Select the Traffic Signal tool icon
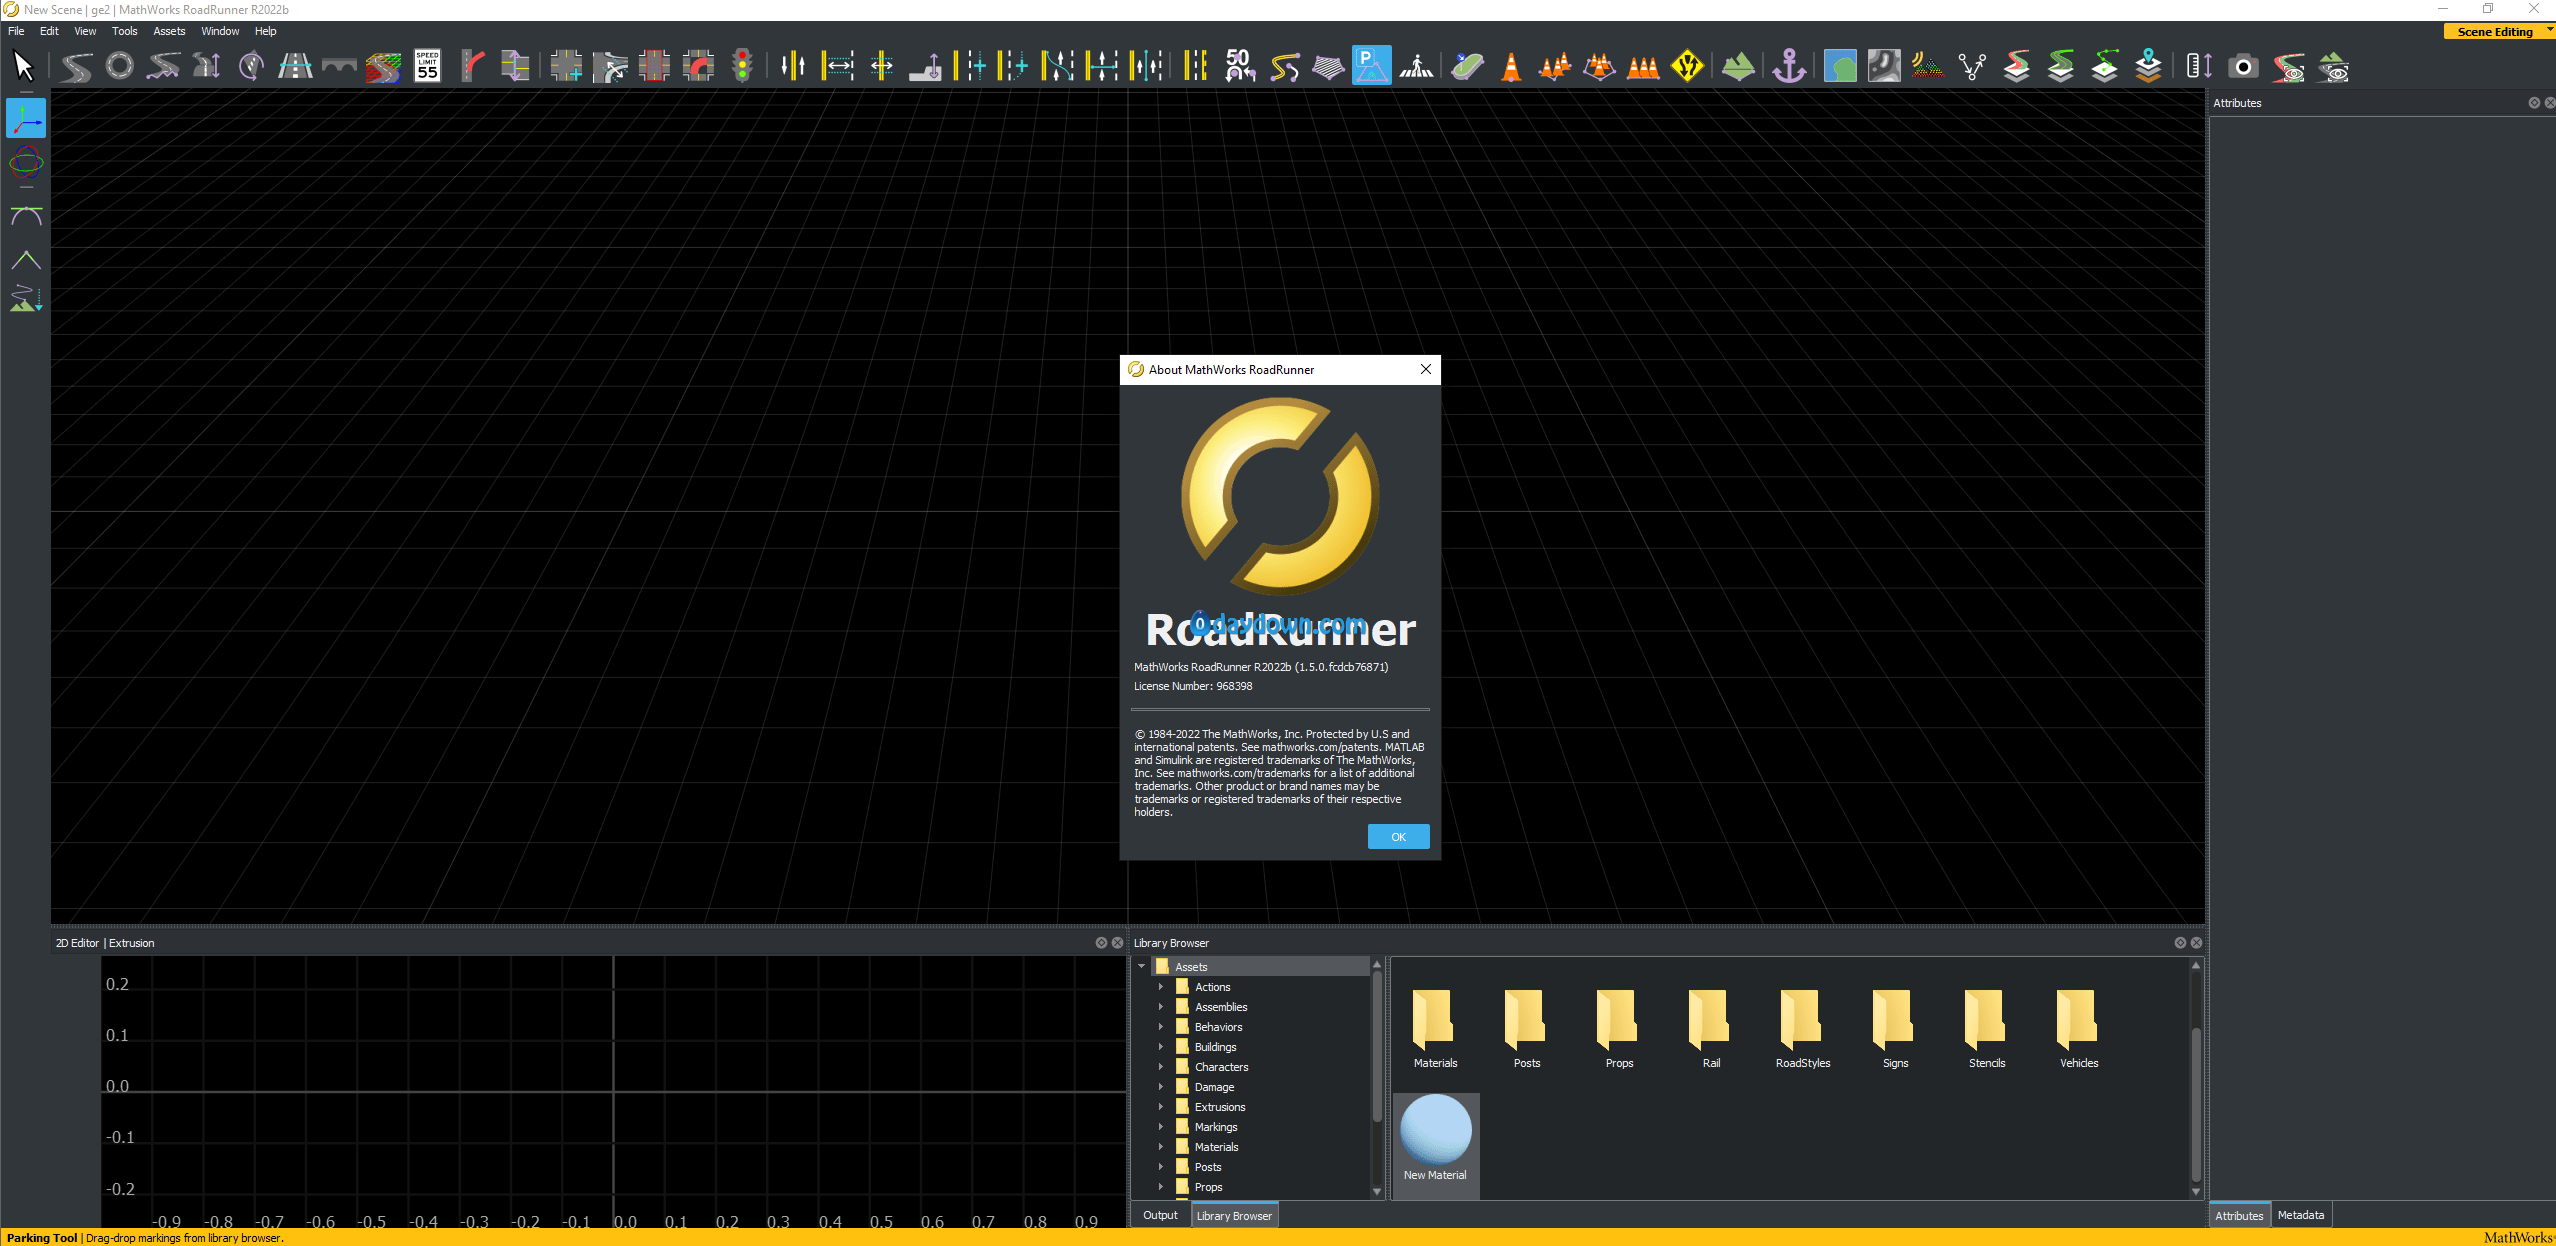The image size is (2556, 1246). 742,67
